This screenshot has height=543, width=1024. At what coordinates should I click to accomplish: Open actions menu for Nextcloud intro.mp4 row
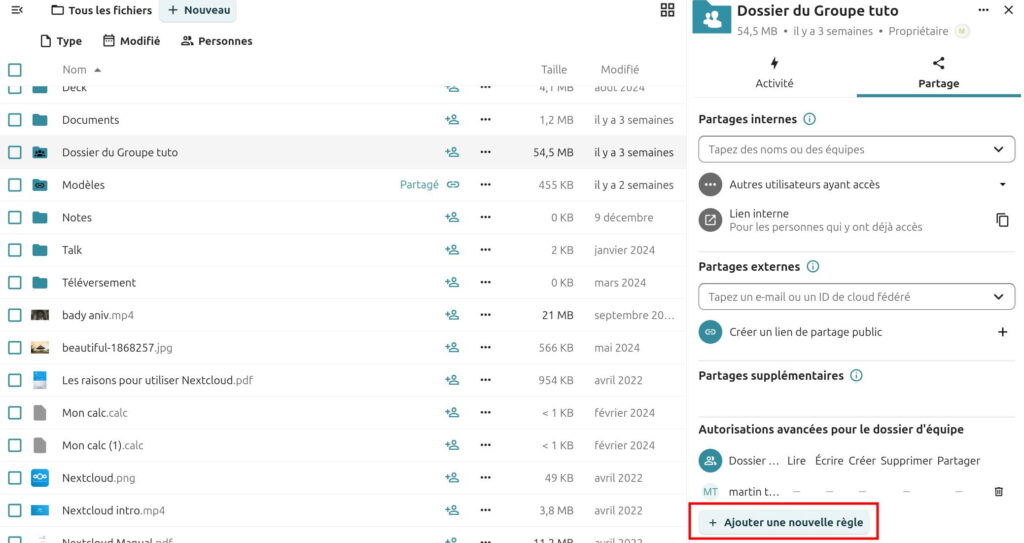pyautogui.click(x=485, y=510)
